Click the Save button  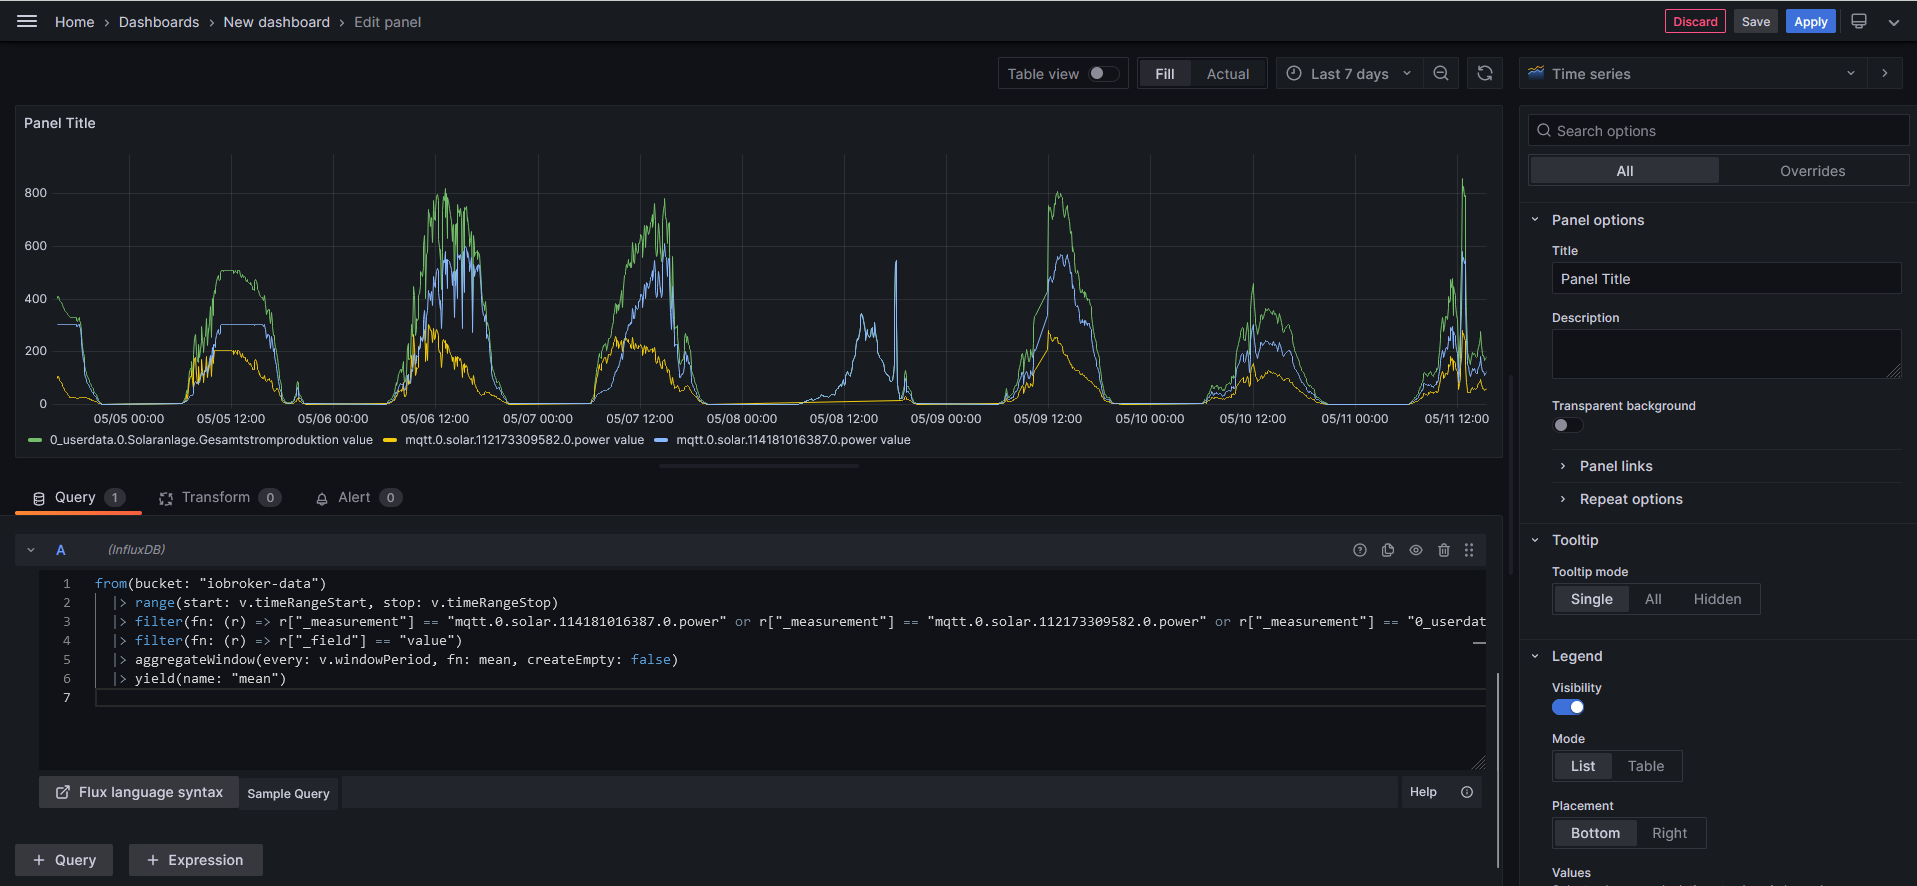click(x=1755, y=21)
